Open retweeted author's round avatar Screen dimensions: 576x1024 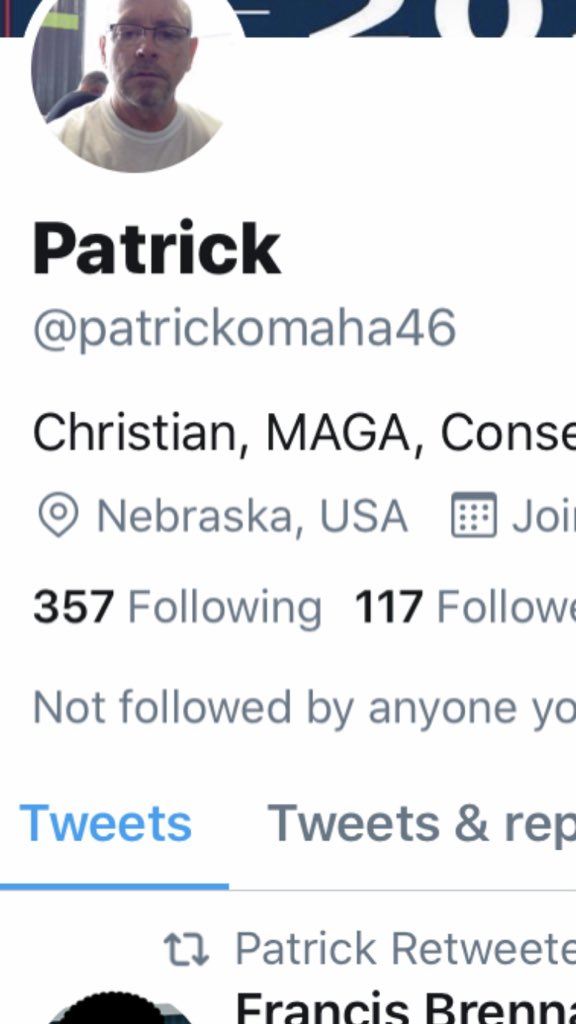coord(111,1008)
